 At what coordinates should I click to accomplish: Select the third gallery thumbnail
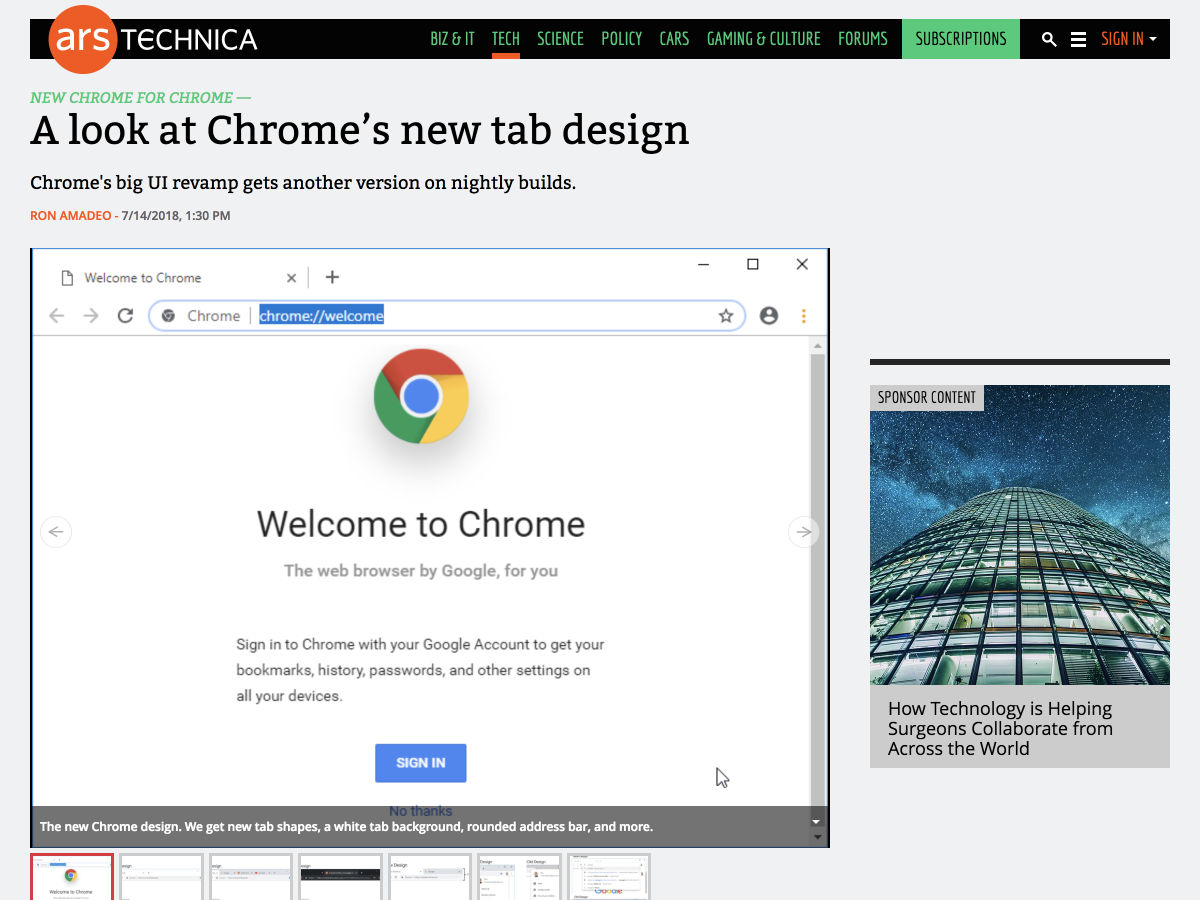251,877
